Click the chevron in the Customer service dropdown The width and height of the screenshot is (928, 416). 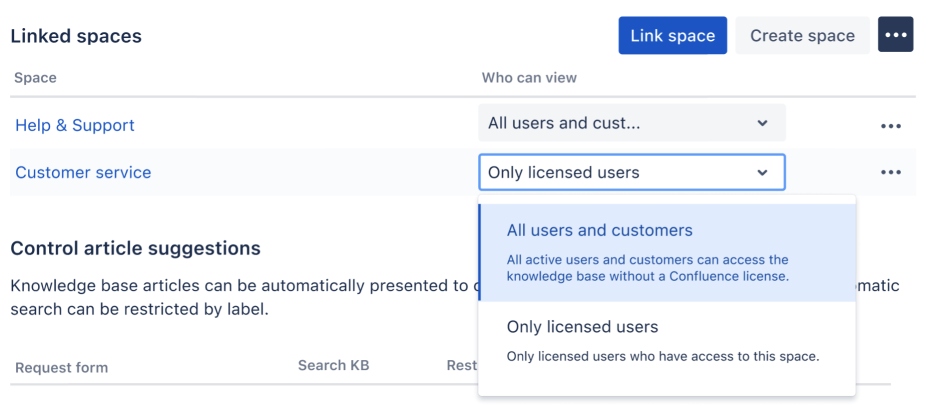pyautogui.click(x=762, y=173)
